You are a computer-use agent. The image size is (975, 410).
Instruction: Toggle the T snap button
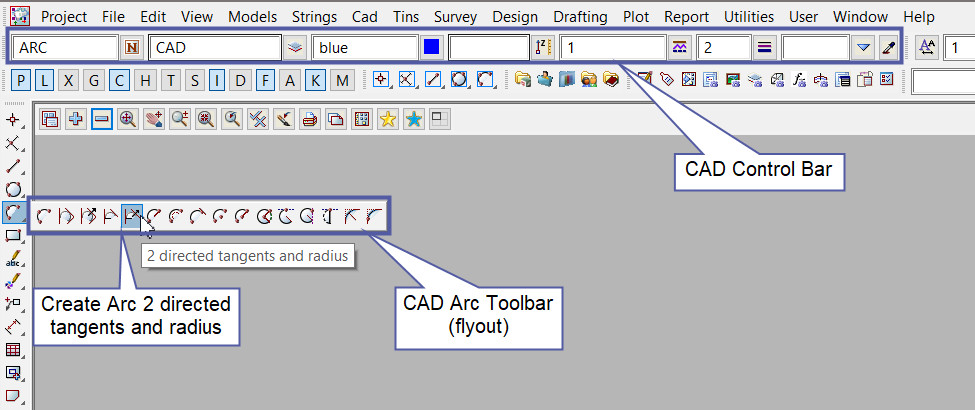point(170,80)
